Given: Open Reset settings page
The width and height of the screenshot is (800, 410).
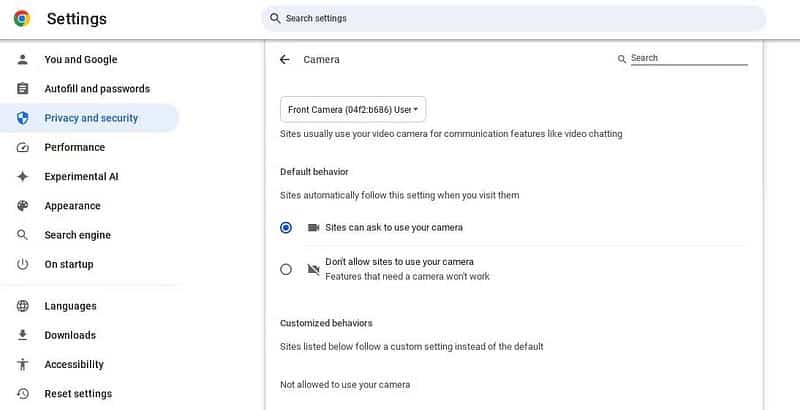Looking at the screenshot, I should [x=78, y=394].
